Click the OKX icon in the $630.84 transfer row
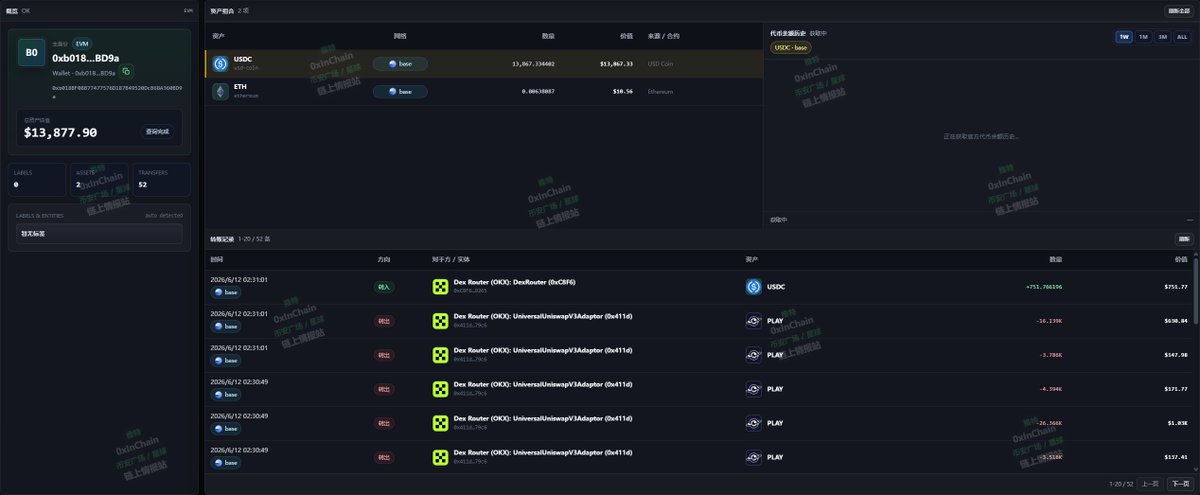 click(x=440, y=321)
